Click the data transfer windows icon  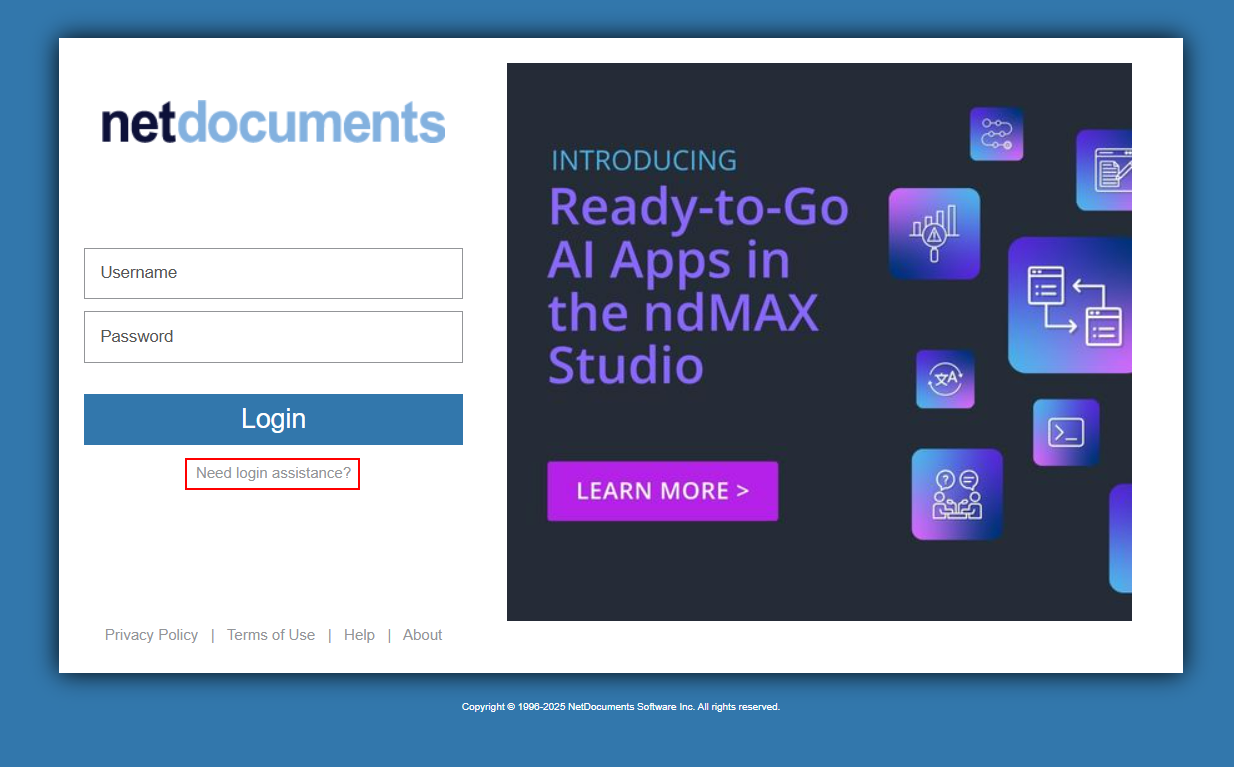coord(1070,305)
